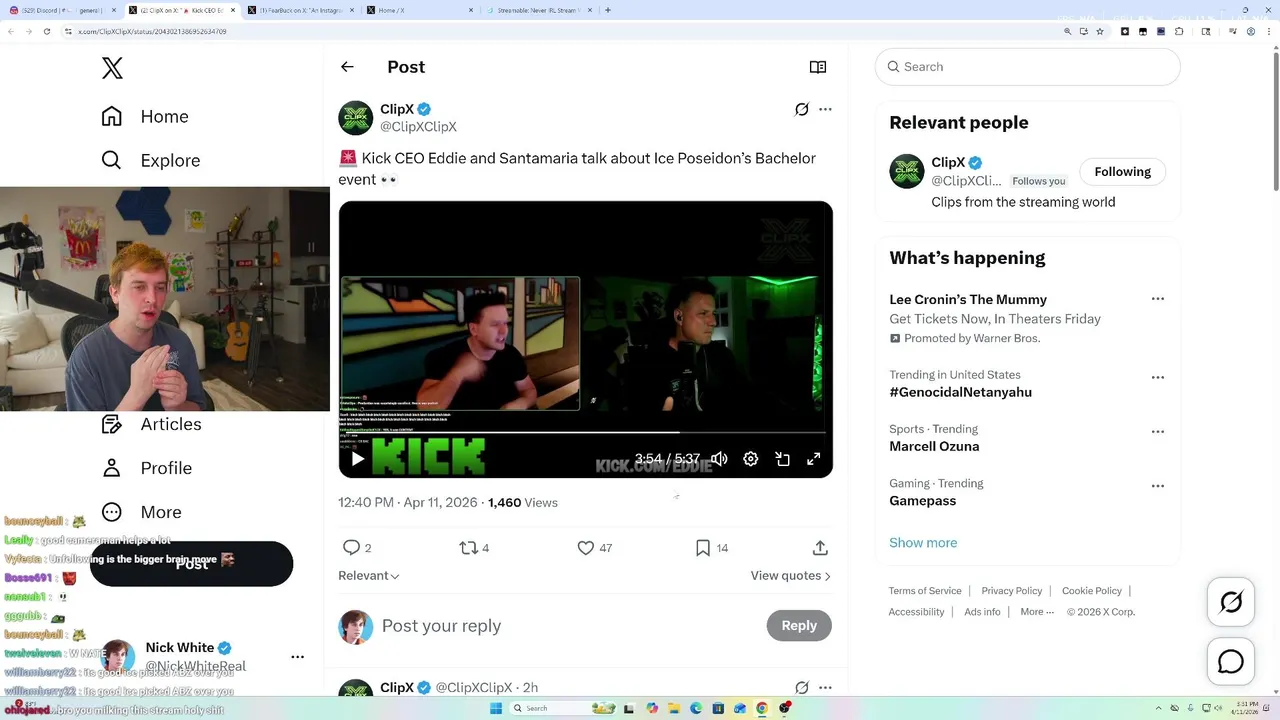Expand the Relevant replies sort dropdown

click(x=369, y=576)
